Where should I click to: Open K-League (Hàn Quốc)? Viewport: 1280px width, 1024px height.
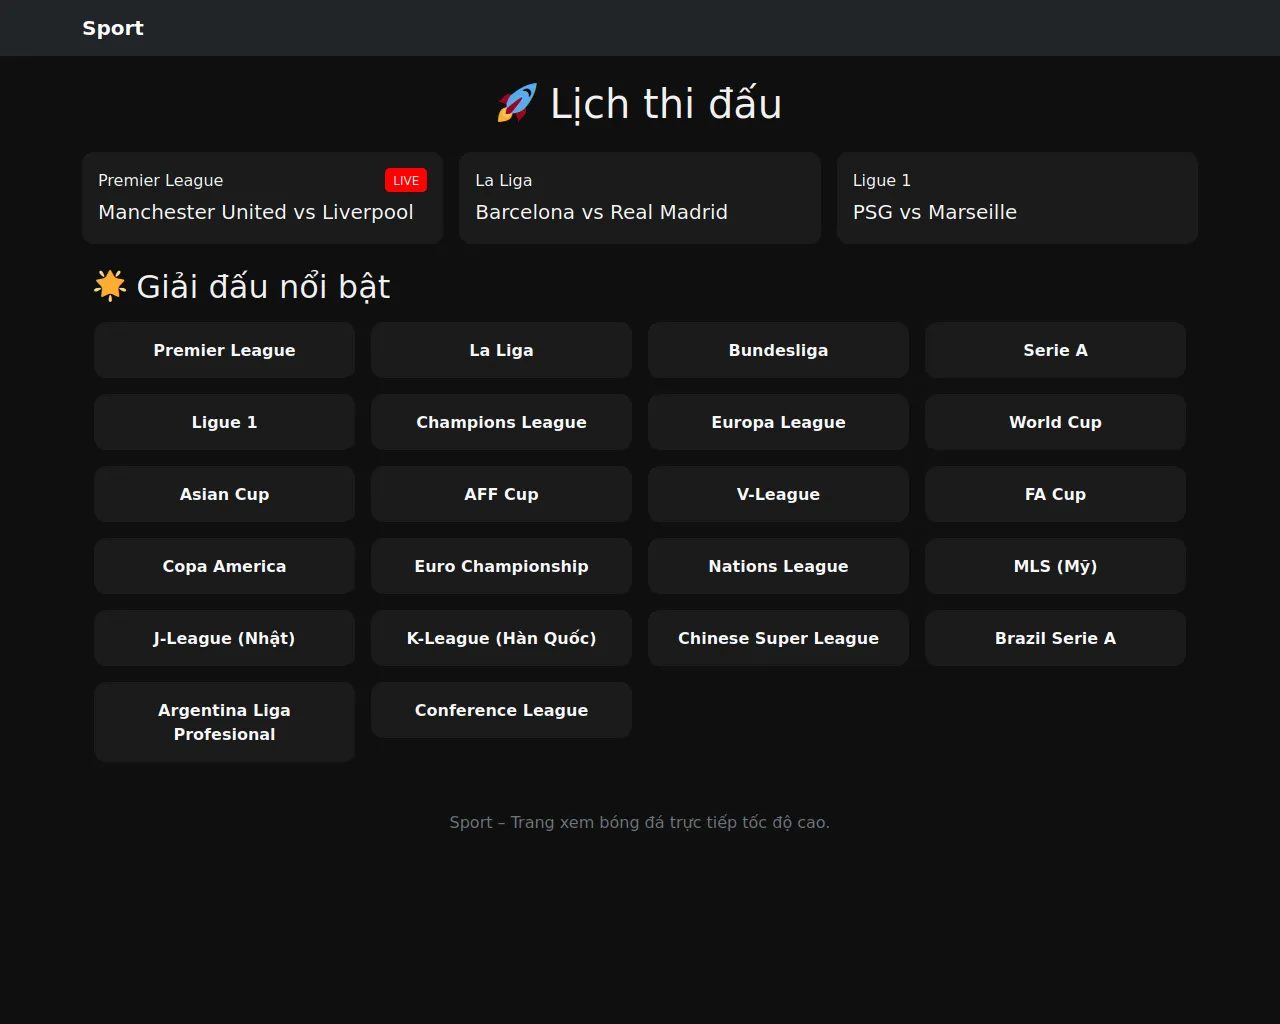pyautogui.click(x=501, y=638)
